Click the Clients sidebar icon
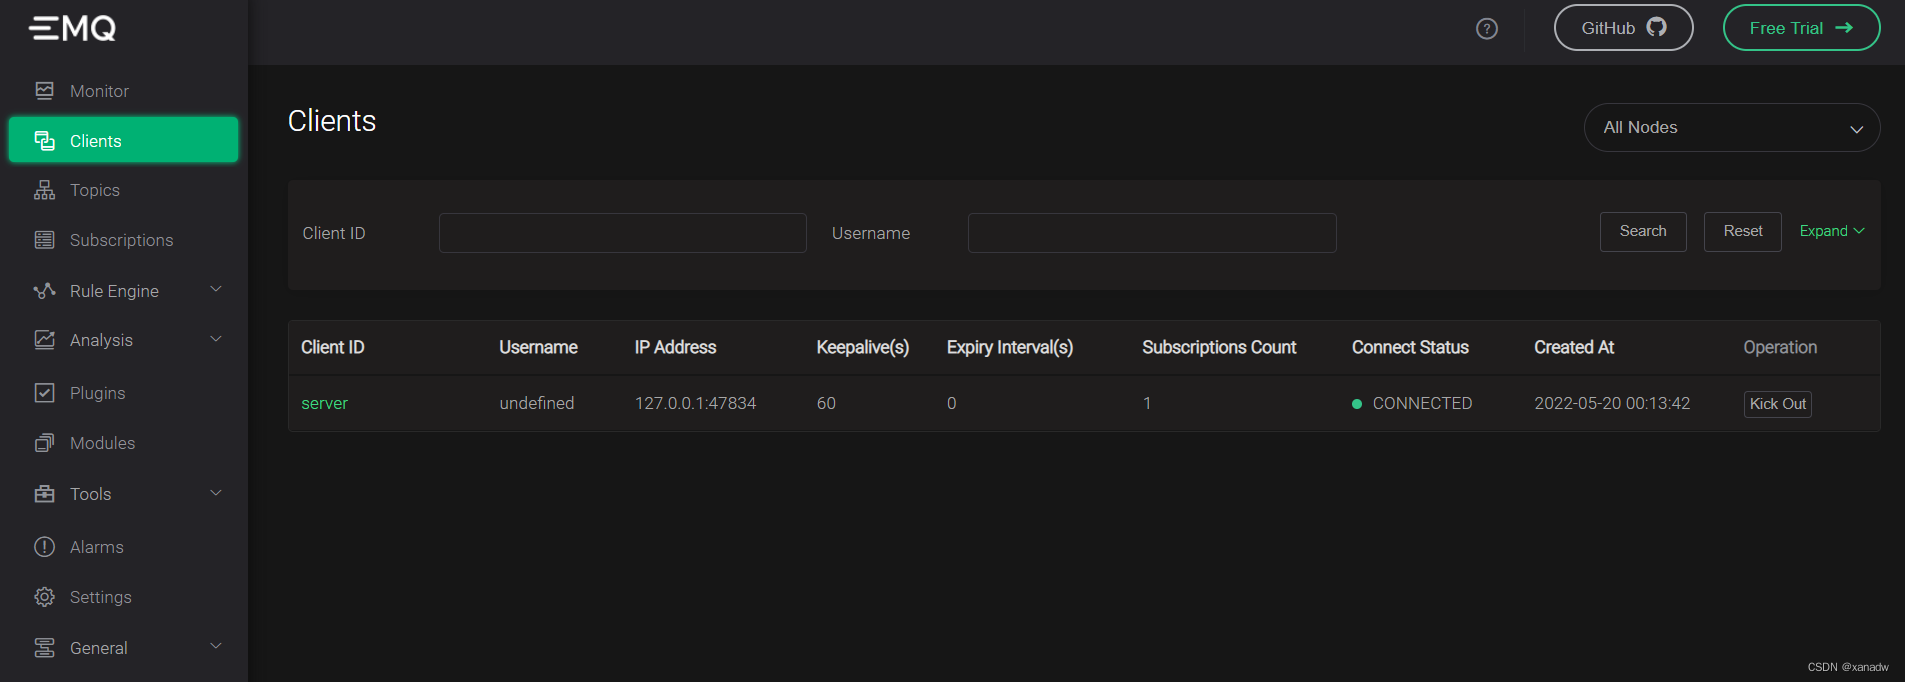 pyautogui.click(x=44, y=141)
